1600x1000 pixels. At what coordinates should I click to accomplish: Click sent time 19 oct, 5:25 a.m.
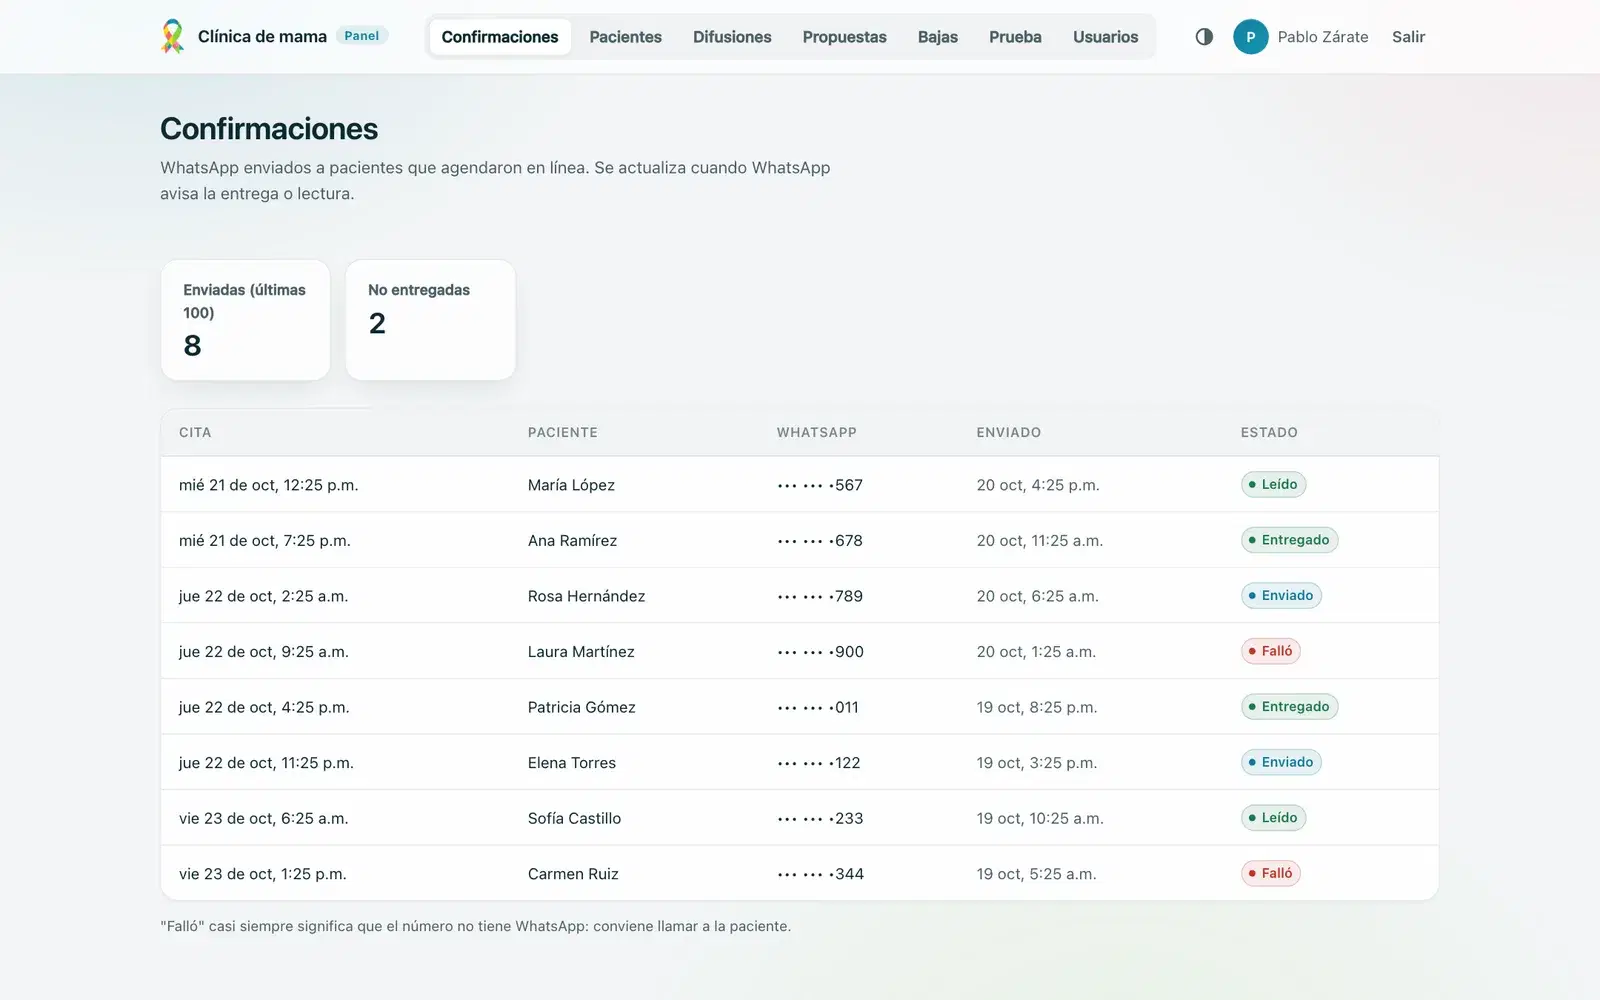pyautogui.click(x=1036, y=874)
